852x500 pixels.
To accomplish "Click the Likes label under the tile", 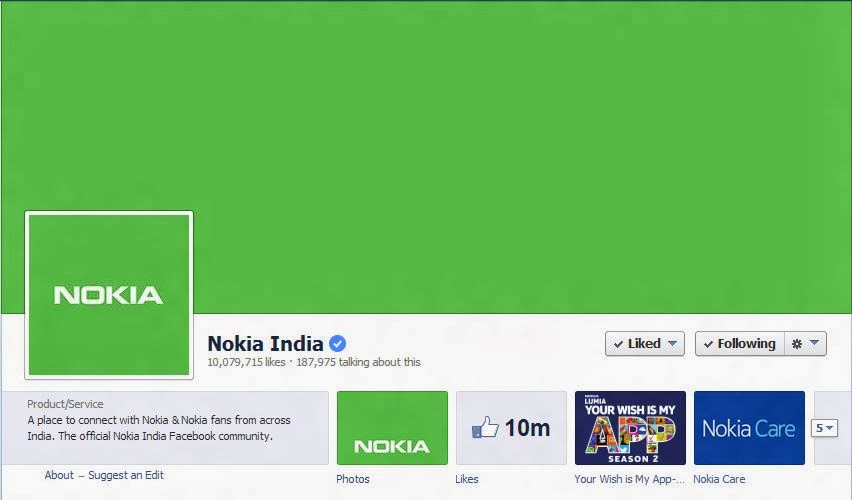I will point(467,479).
